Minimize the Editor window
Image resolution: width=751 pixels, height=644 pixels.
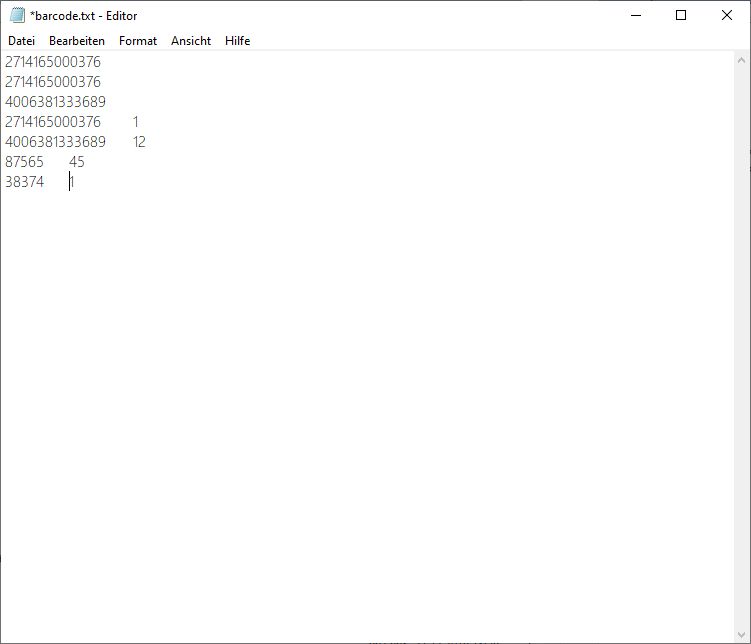click(x=636, y=15)
